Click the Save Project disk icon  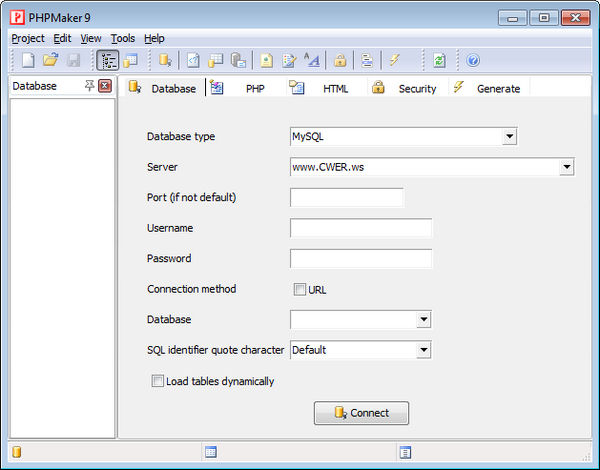[72, 61]
